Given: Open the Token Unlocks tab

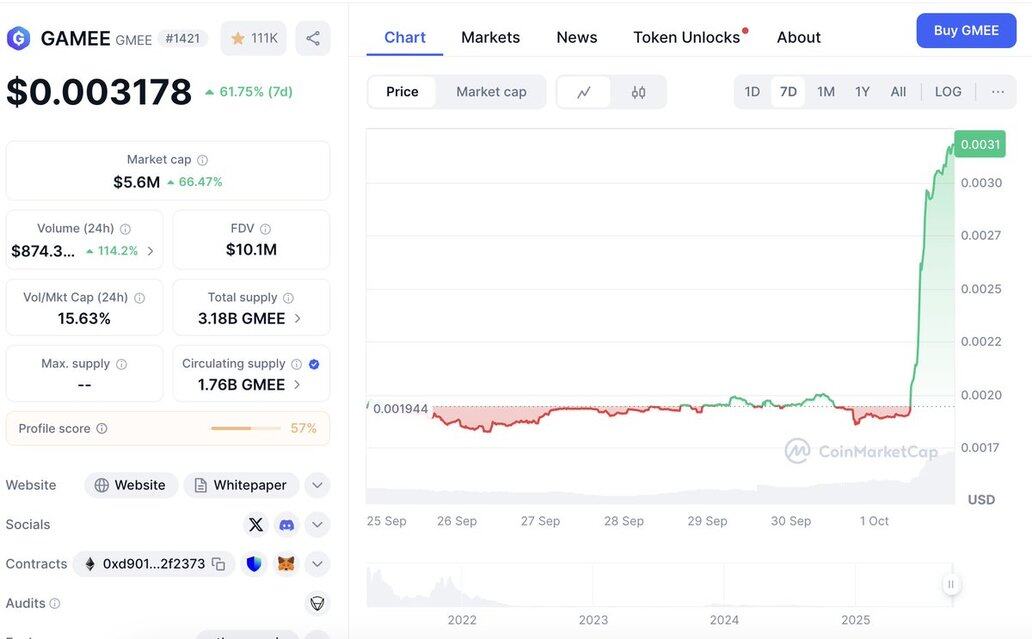Looking at the screenshot, I should pyautogui.click(x=687, y=37).
